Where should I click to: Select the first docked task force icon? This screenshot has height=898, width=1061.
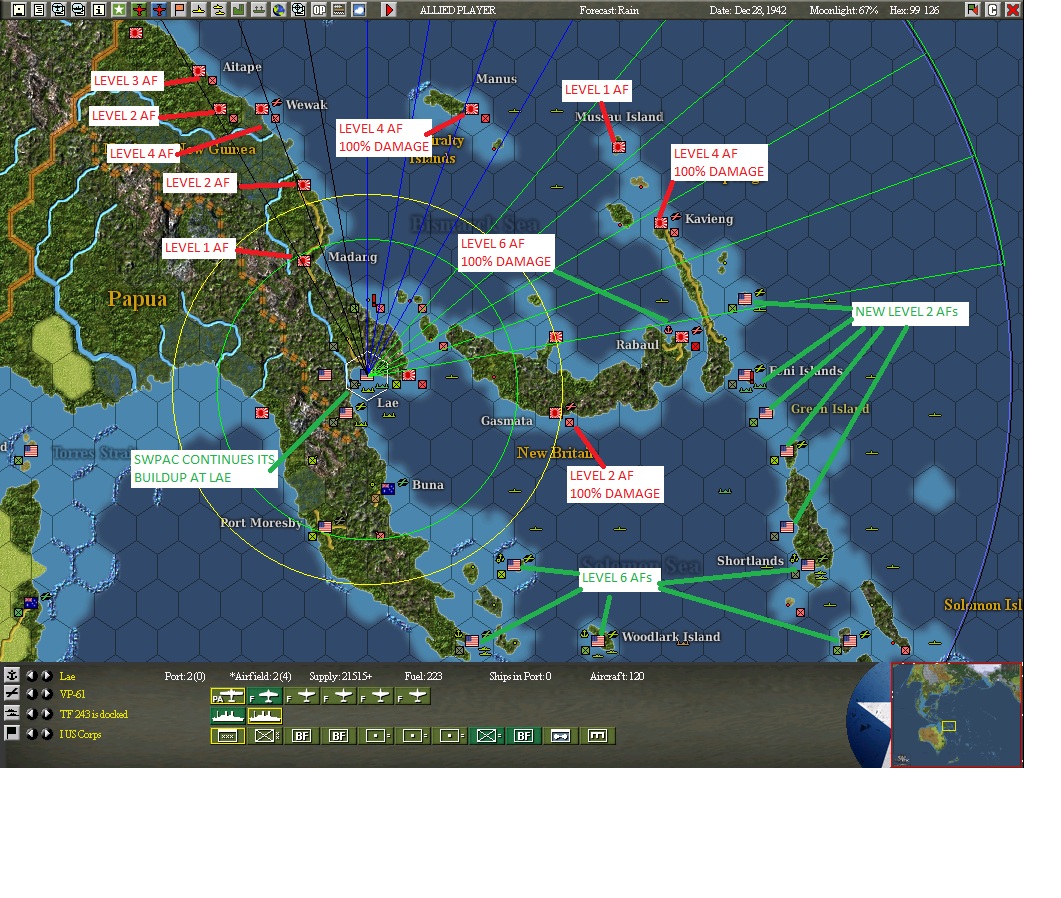pos(228,715)
